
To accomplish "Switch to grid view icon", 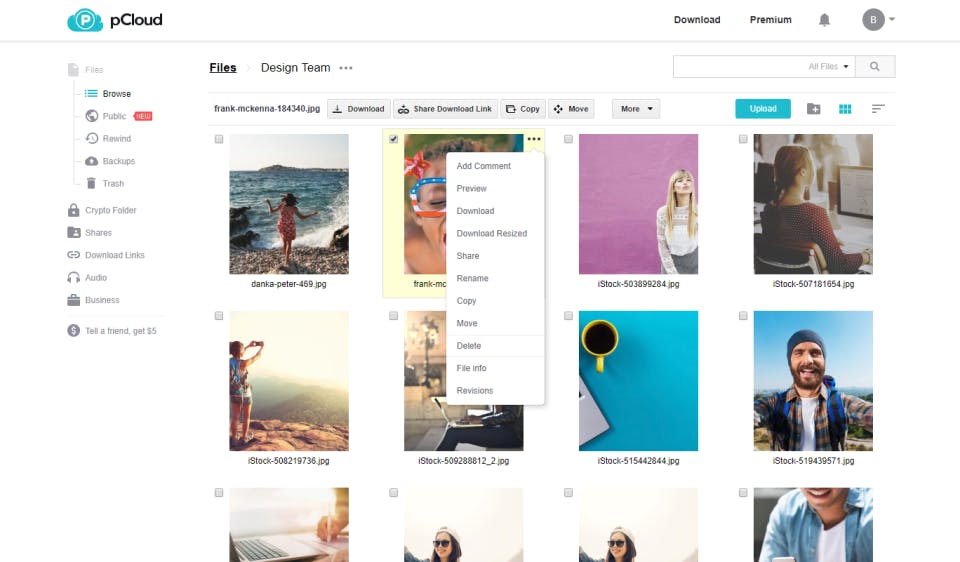I will pos(845,109).
